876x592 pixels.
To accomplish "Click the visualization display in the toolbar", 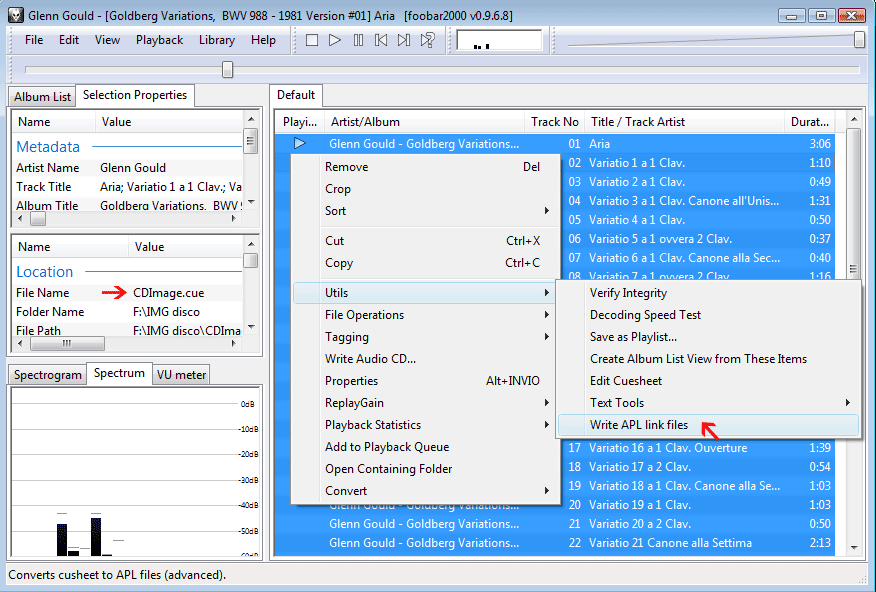I will pos(499,40).
